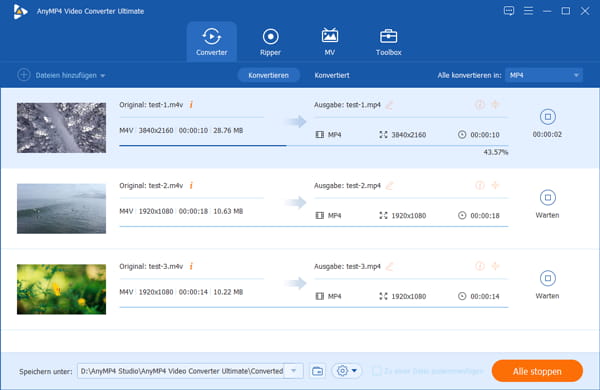Rename output test-3.mp4 with pencil icon
This screenshot has height=390, width=600.
[389, 266]
